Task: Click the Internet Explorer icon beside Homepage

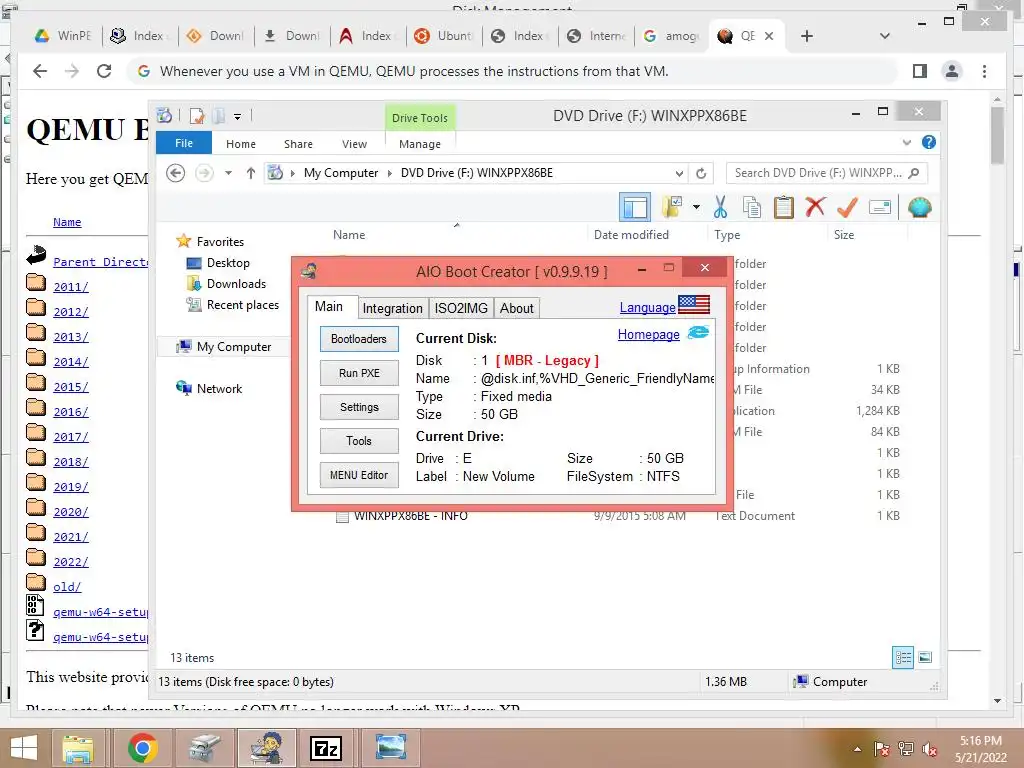Action: (x=698, y=332)
